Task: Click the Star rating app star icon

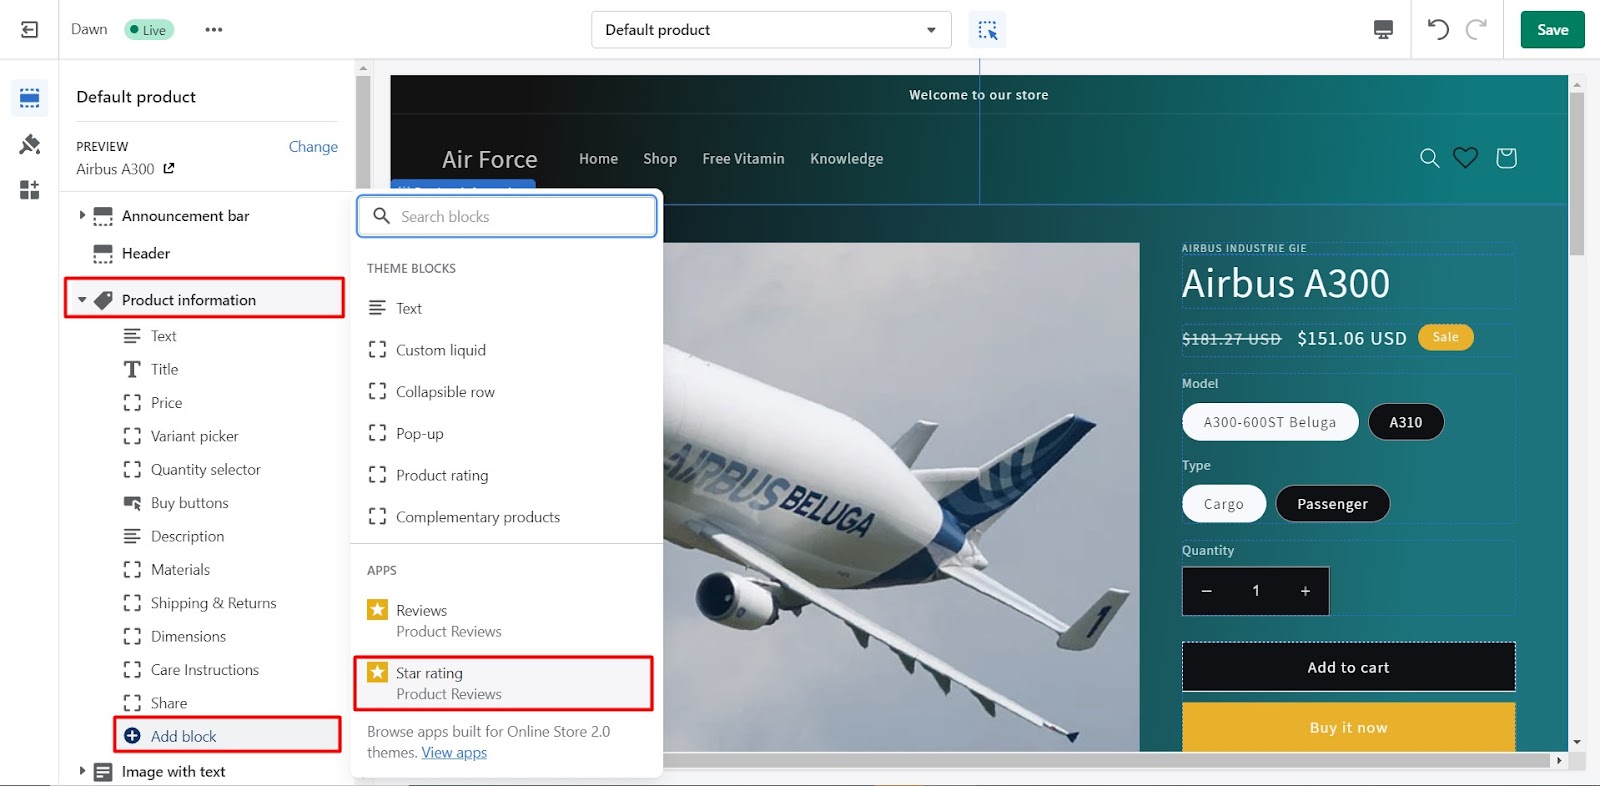Action: pos(377,672)
